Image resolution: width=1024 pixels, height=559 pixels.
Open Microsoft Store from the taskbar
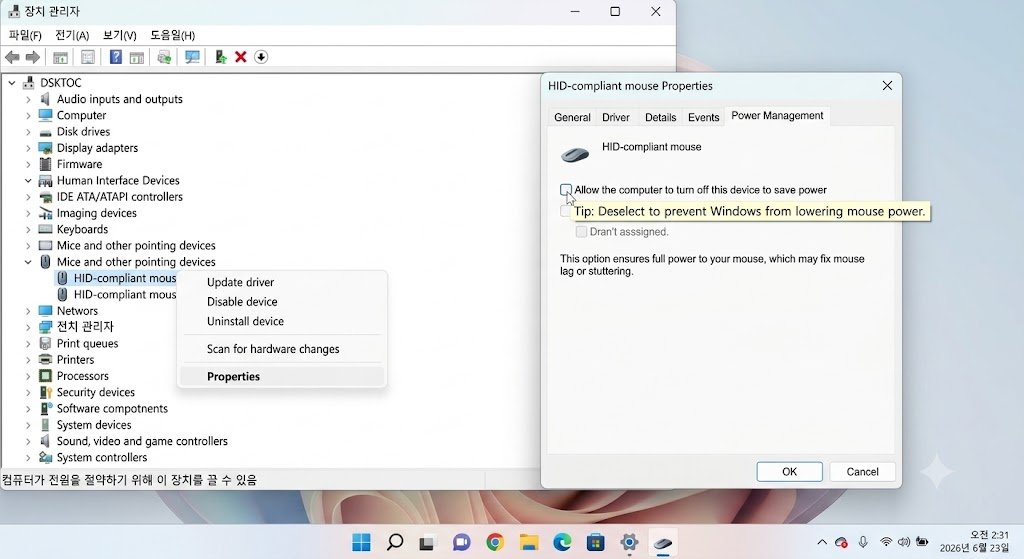coord(595,542)
